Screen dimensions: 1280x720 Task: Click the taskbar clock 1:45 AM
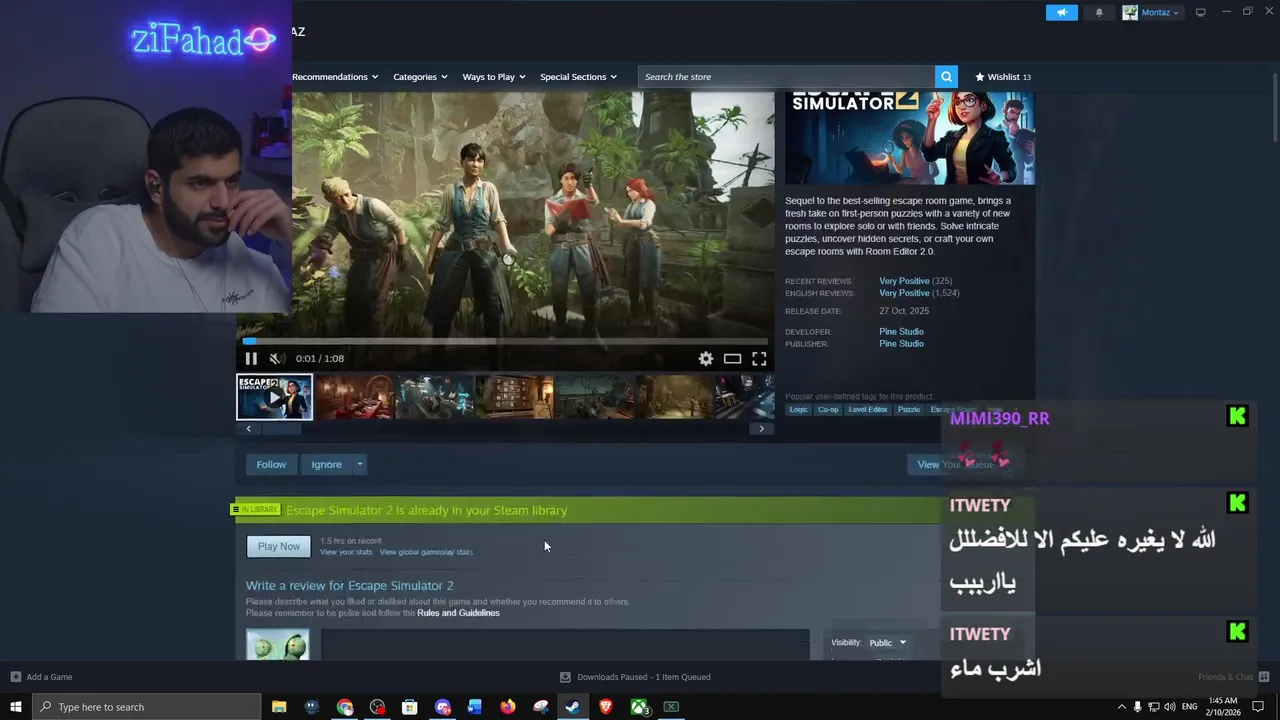tap(1223, 707)
